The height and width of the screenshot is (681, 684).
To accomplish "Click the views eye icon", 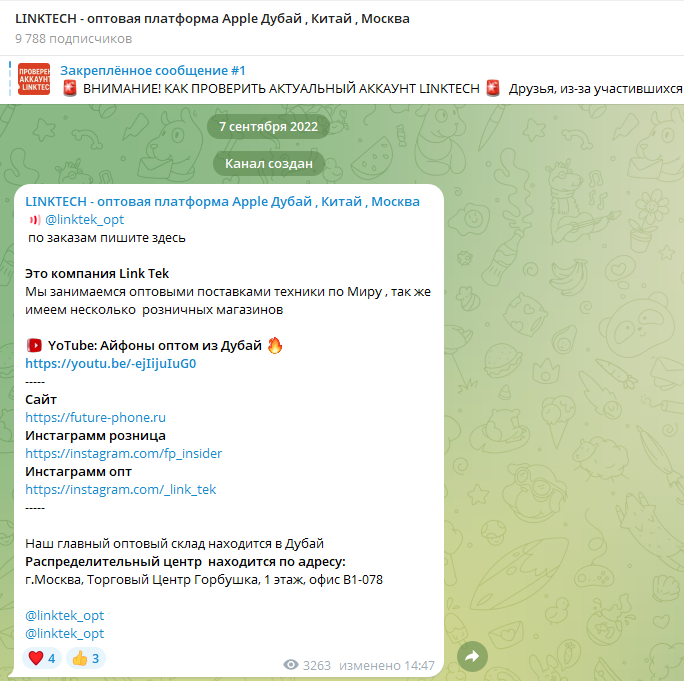I will coord(291,665).
